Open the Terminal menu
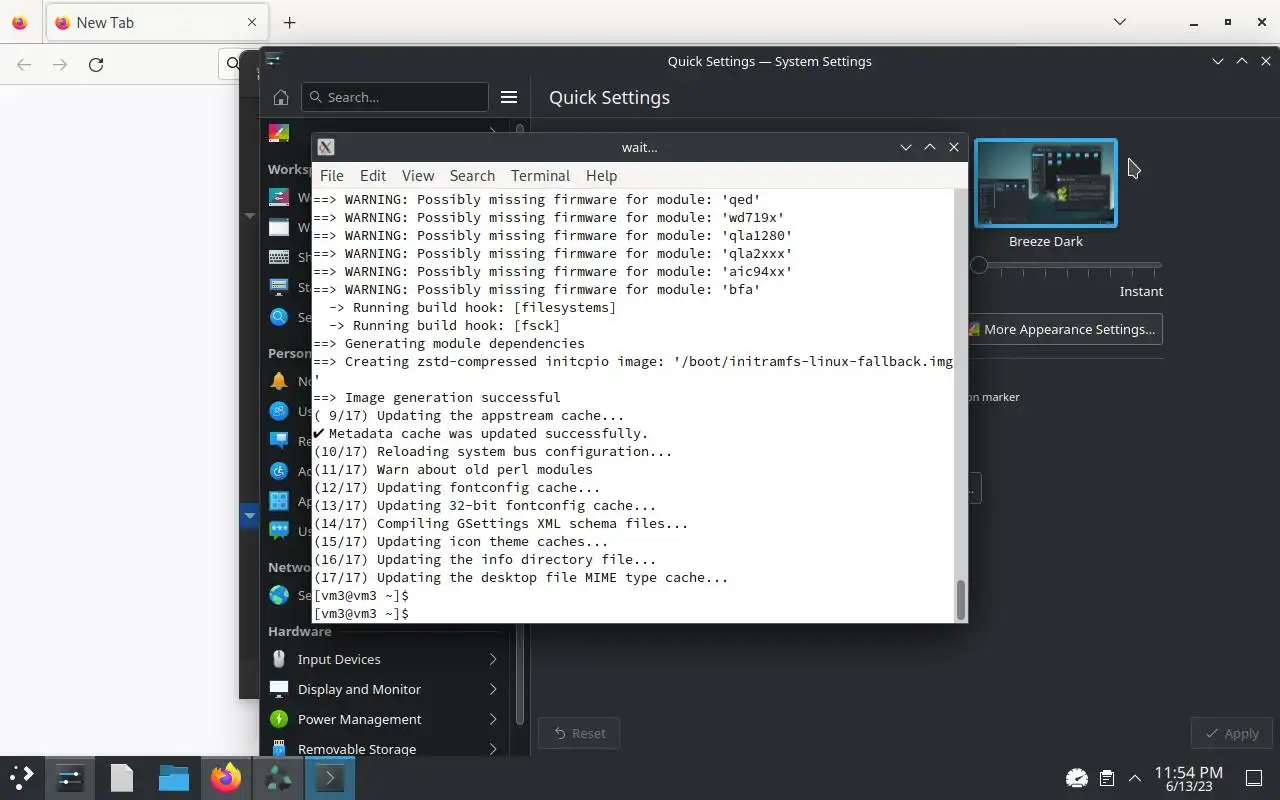This screenshot has width=1280, height=800. (540, 175)
